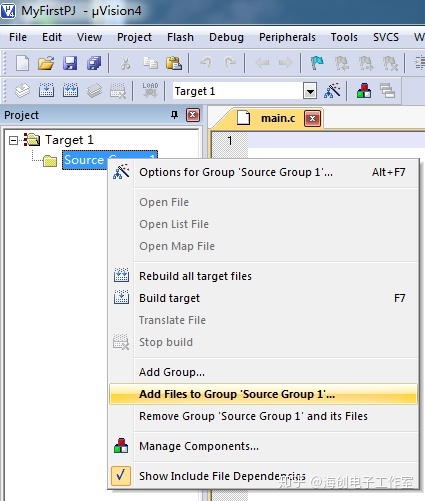Select Target 1 in project tree
Image resolution: width=425 pixels, height=501 pixels.
tap(69, 140)
